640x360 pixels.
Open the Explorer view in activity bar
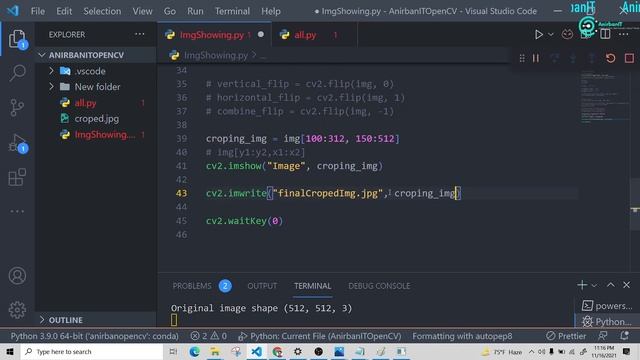point(17,39)
